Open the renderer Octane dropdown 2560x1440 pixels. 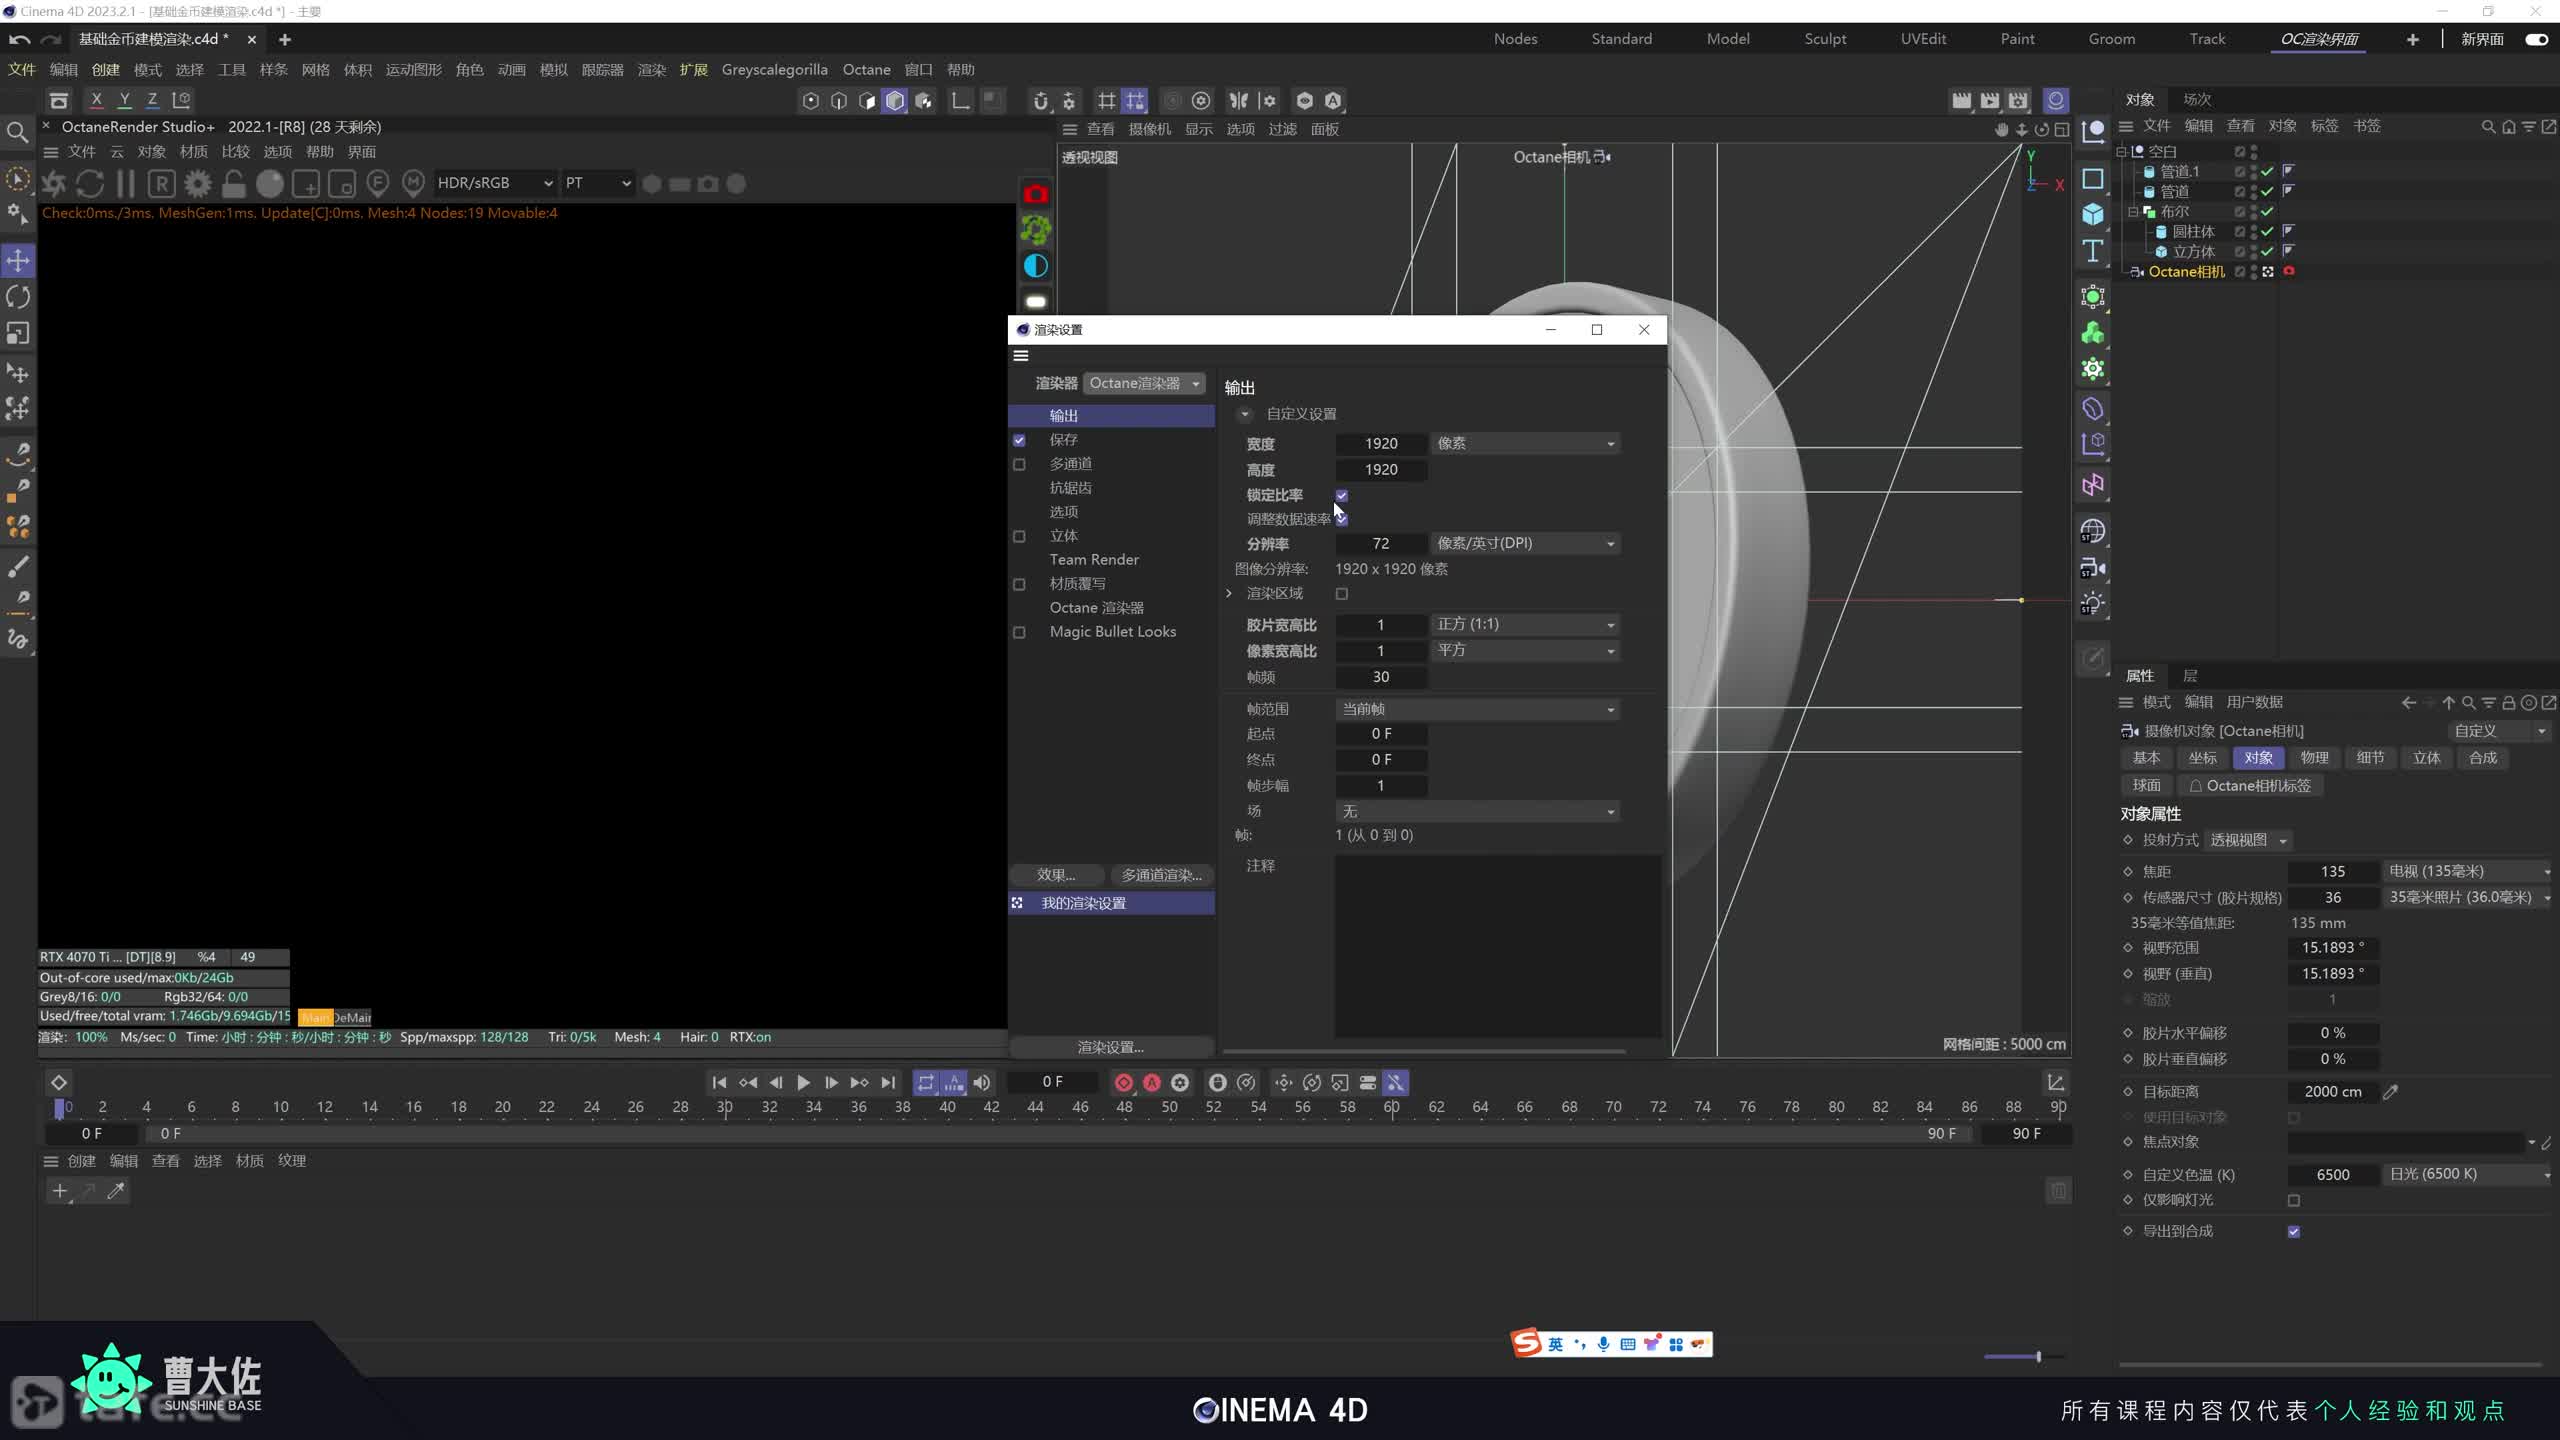(1144, 383)
